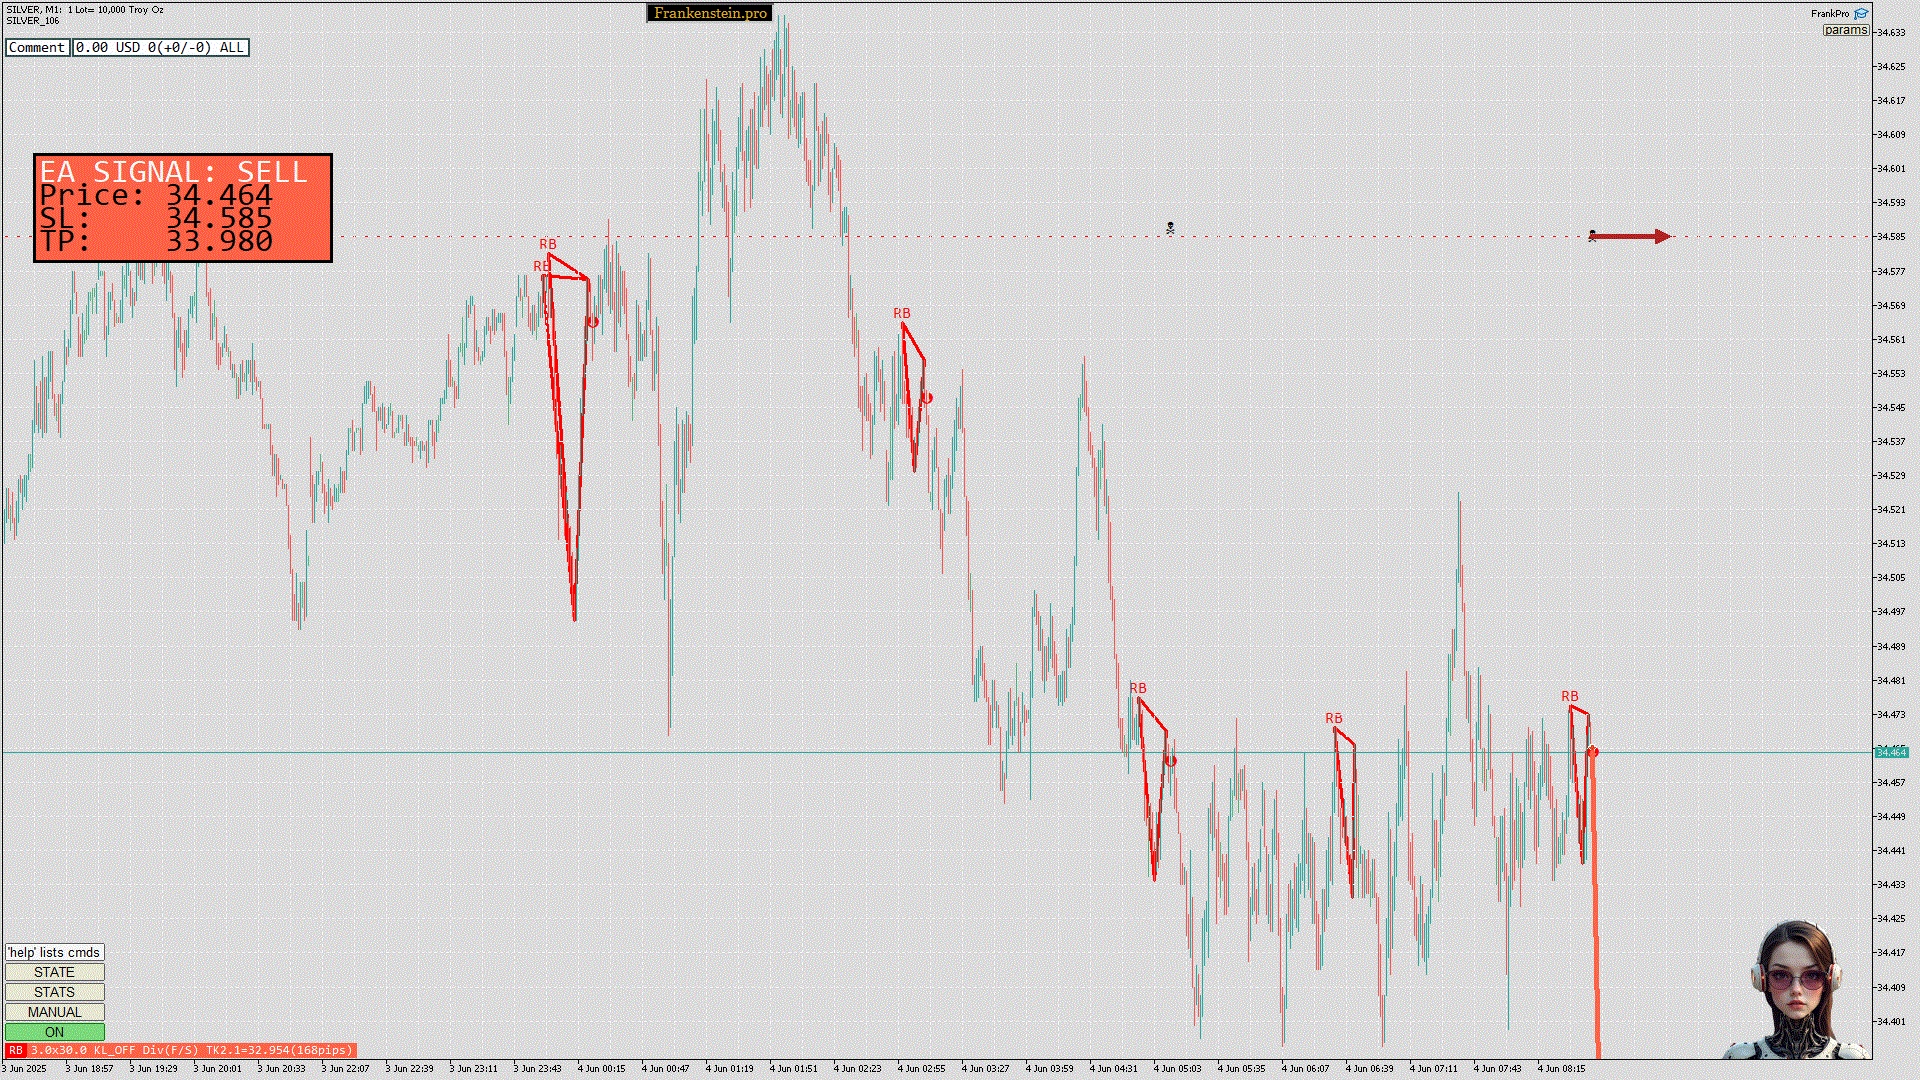Image resolution: width=1920 pixels, height=1080 pixels.
Task: Open the Comment box
Action: [x=37, y=47]
